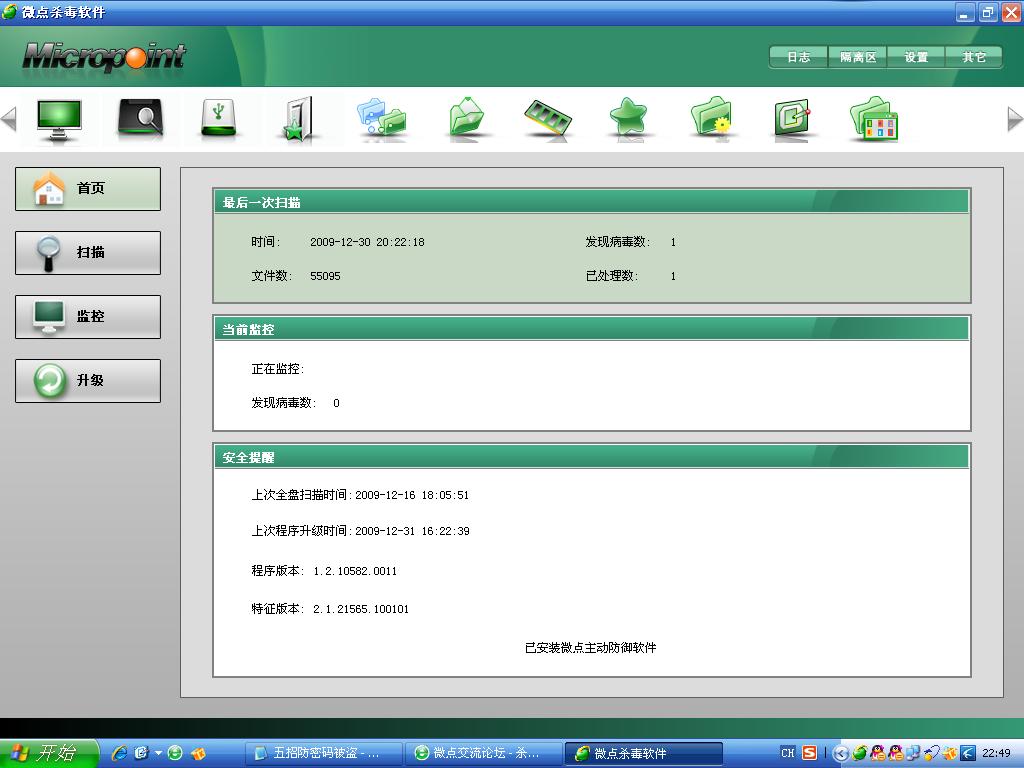Open the folder with gear icon
Screen dimensions: 1024x768
click(x=711, y=118)
